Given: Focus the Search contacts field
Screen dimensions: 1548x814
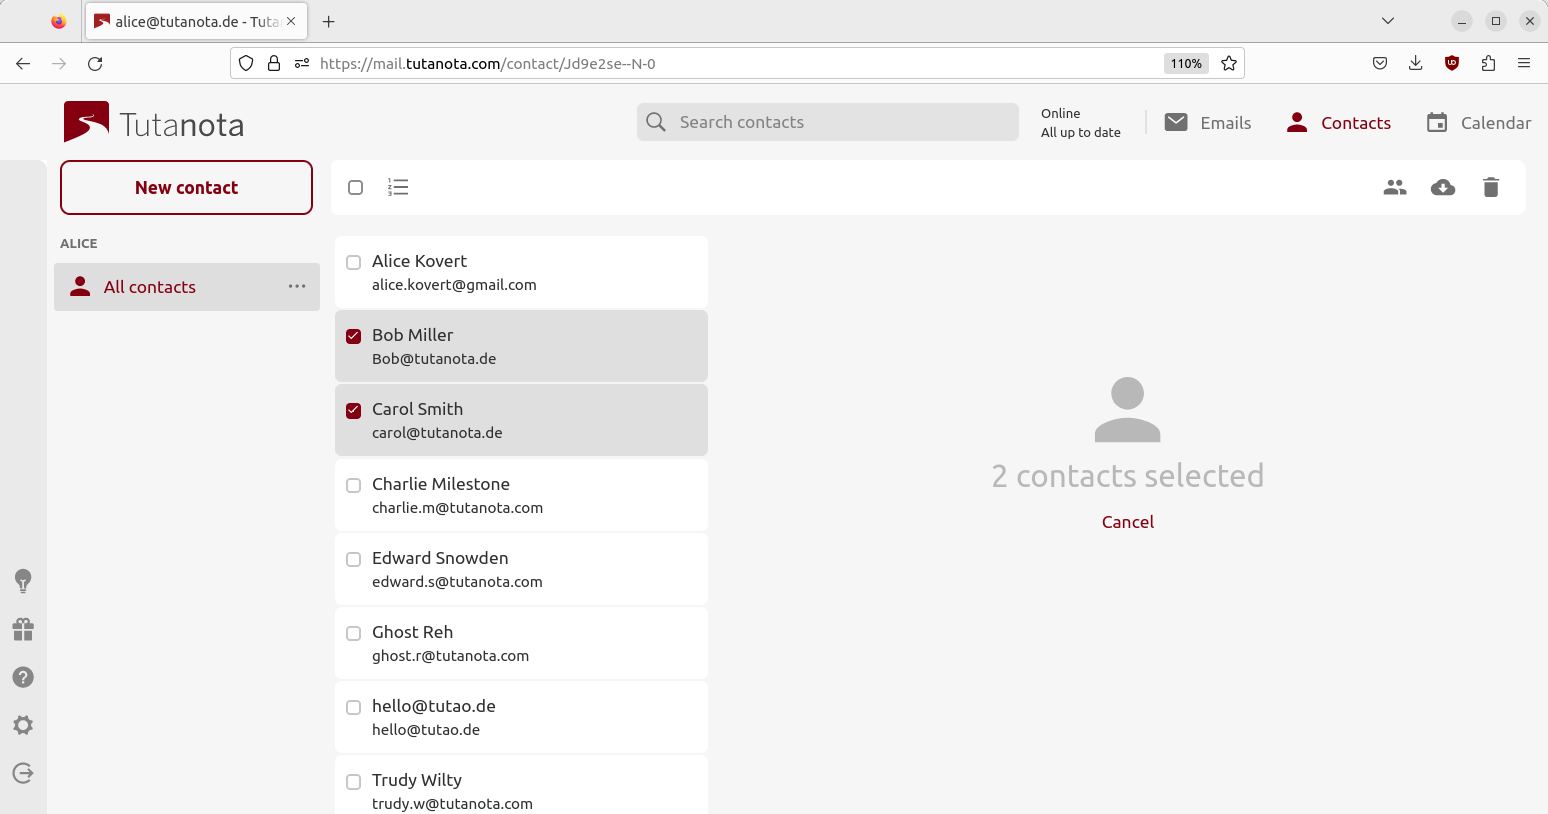Looking at the screenshot, I should click(x=828, y=122).
